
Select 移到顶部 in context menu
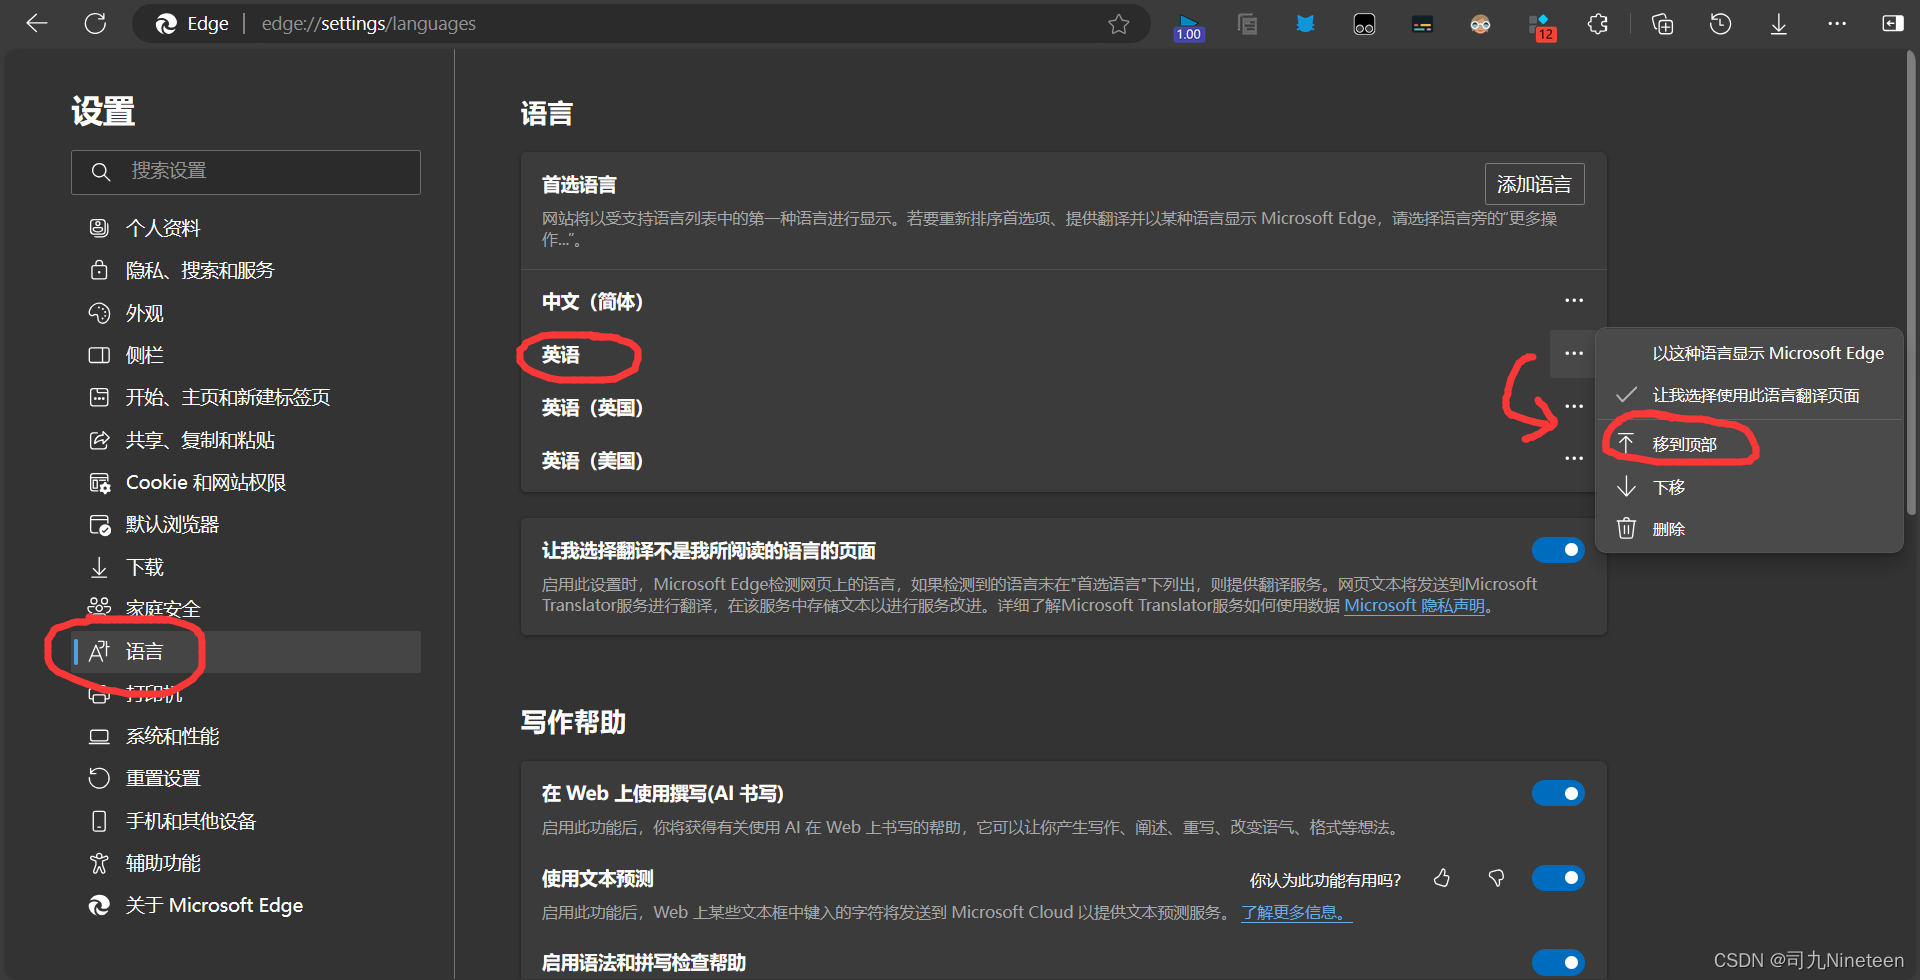pos(1750,444)
